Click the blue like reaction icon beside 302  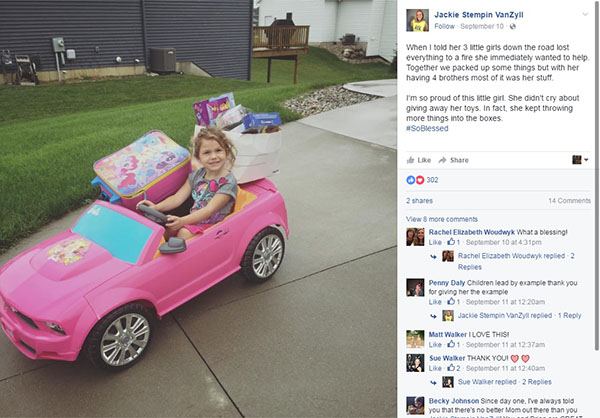coord(411,180)
